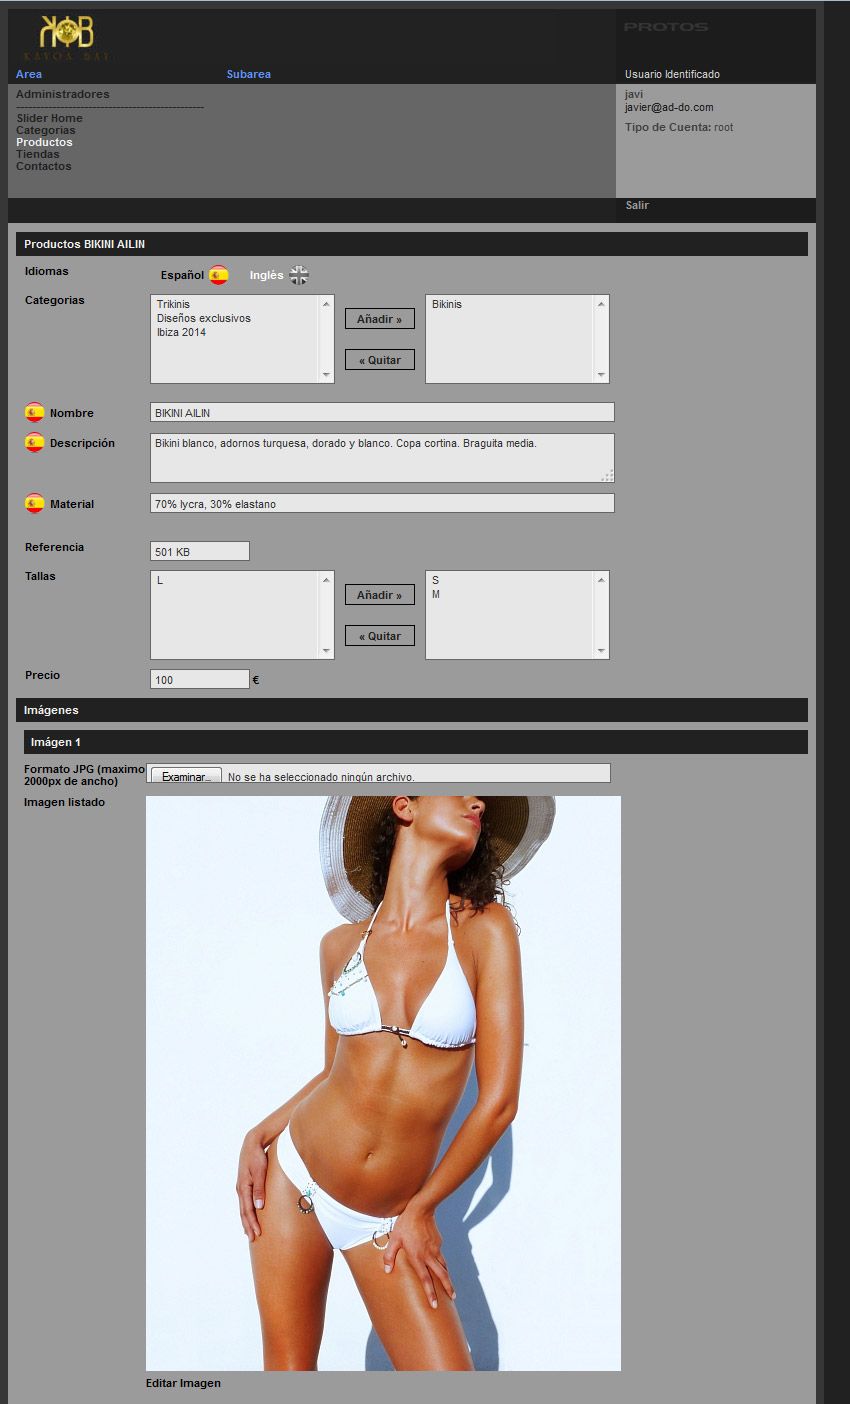
Task: Click Spanish flag next to Descripción
Action: click(35, 442)
